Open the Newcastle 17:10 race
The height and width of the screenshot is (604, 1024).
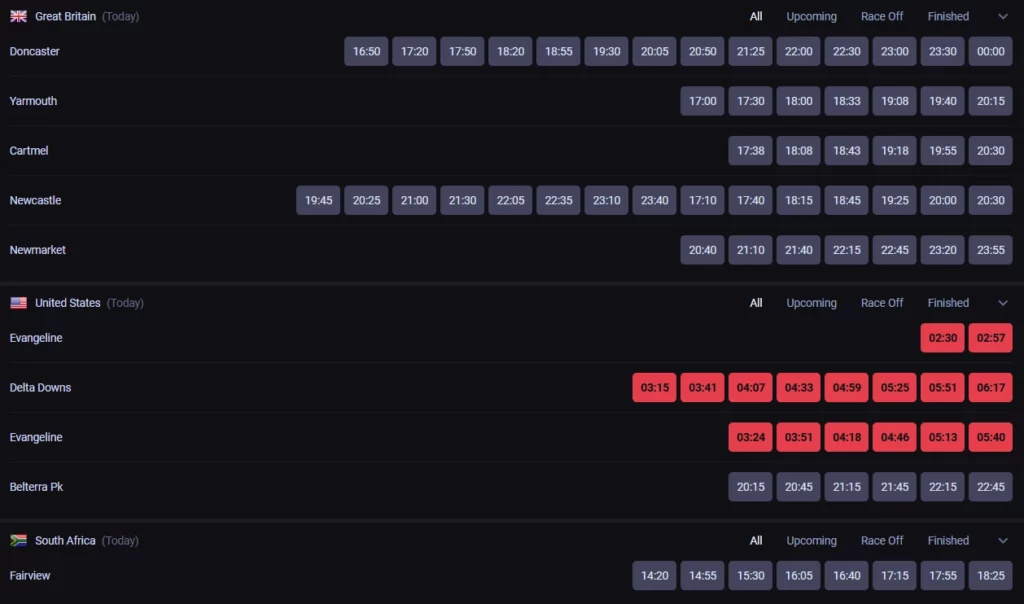(703, 200)
